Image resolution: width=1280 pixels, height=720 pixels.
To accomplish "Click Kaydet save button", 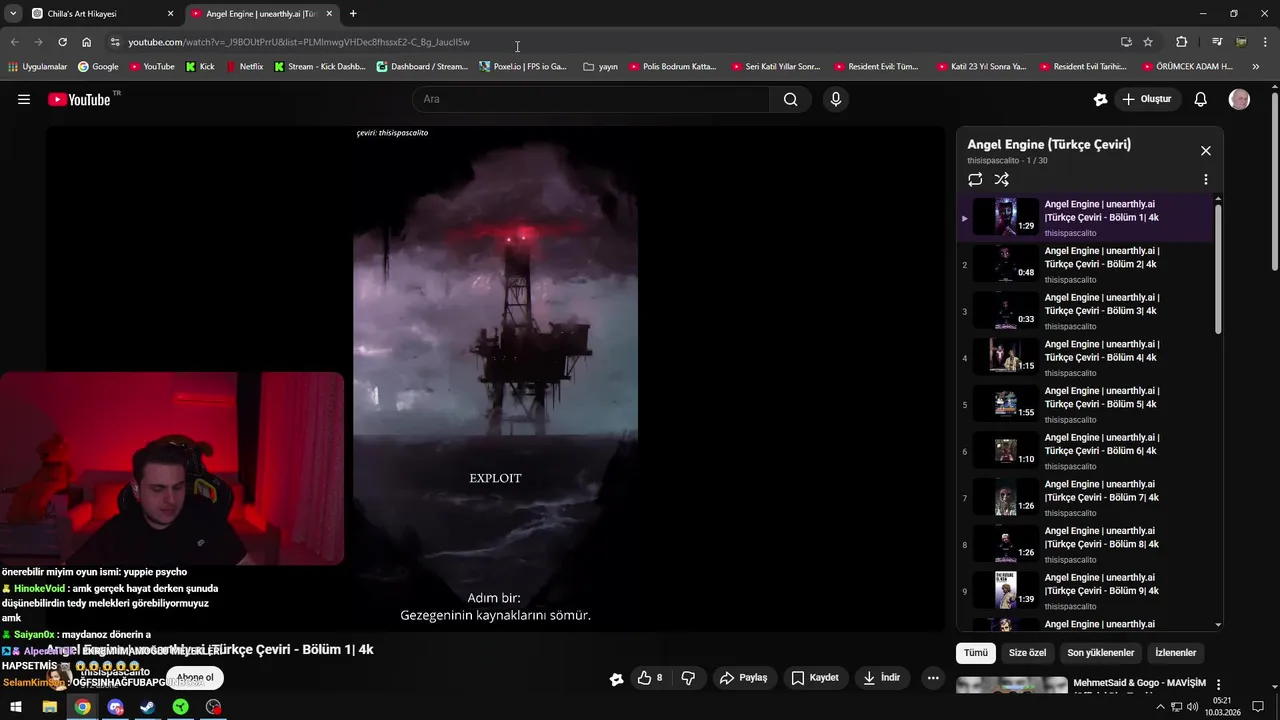I will click(815, 678).
